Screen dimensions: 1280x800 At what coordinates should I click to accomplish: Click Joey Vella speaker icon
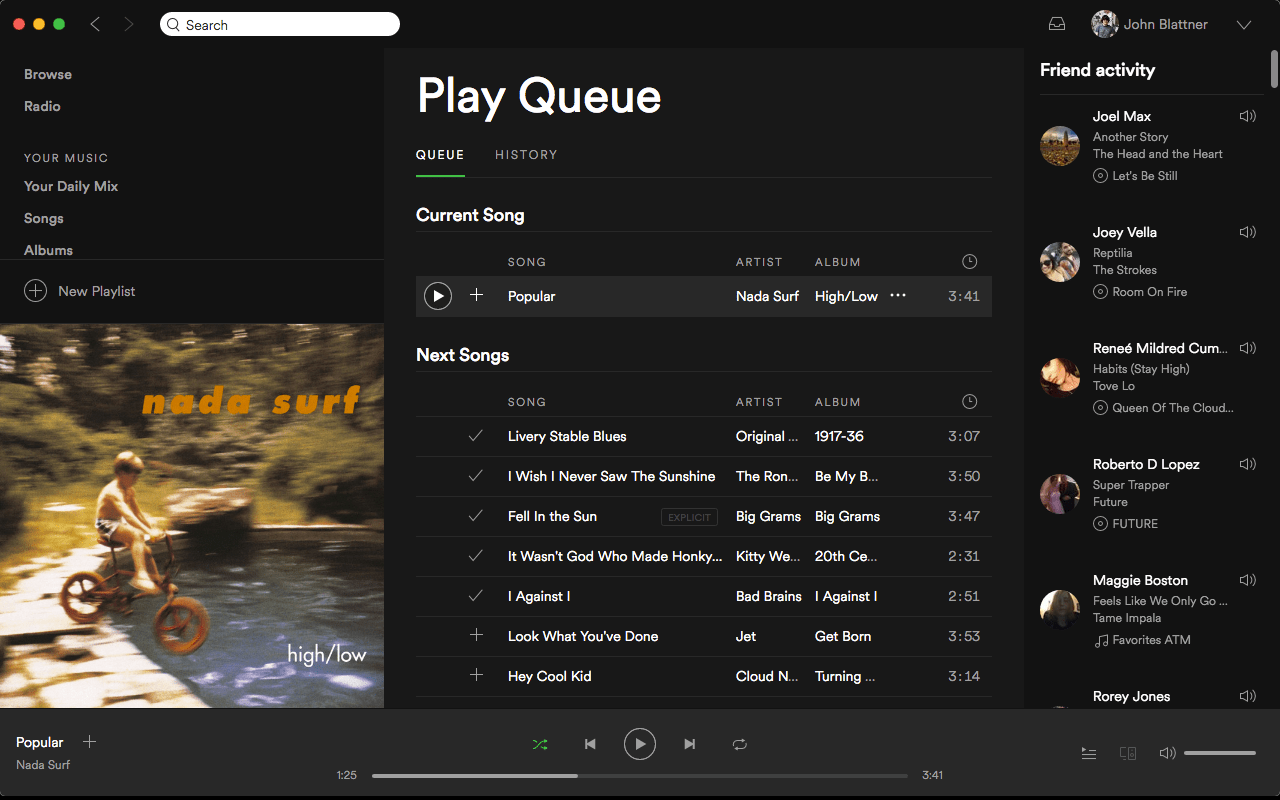1247,232
